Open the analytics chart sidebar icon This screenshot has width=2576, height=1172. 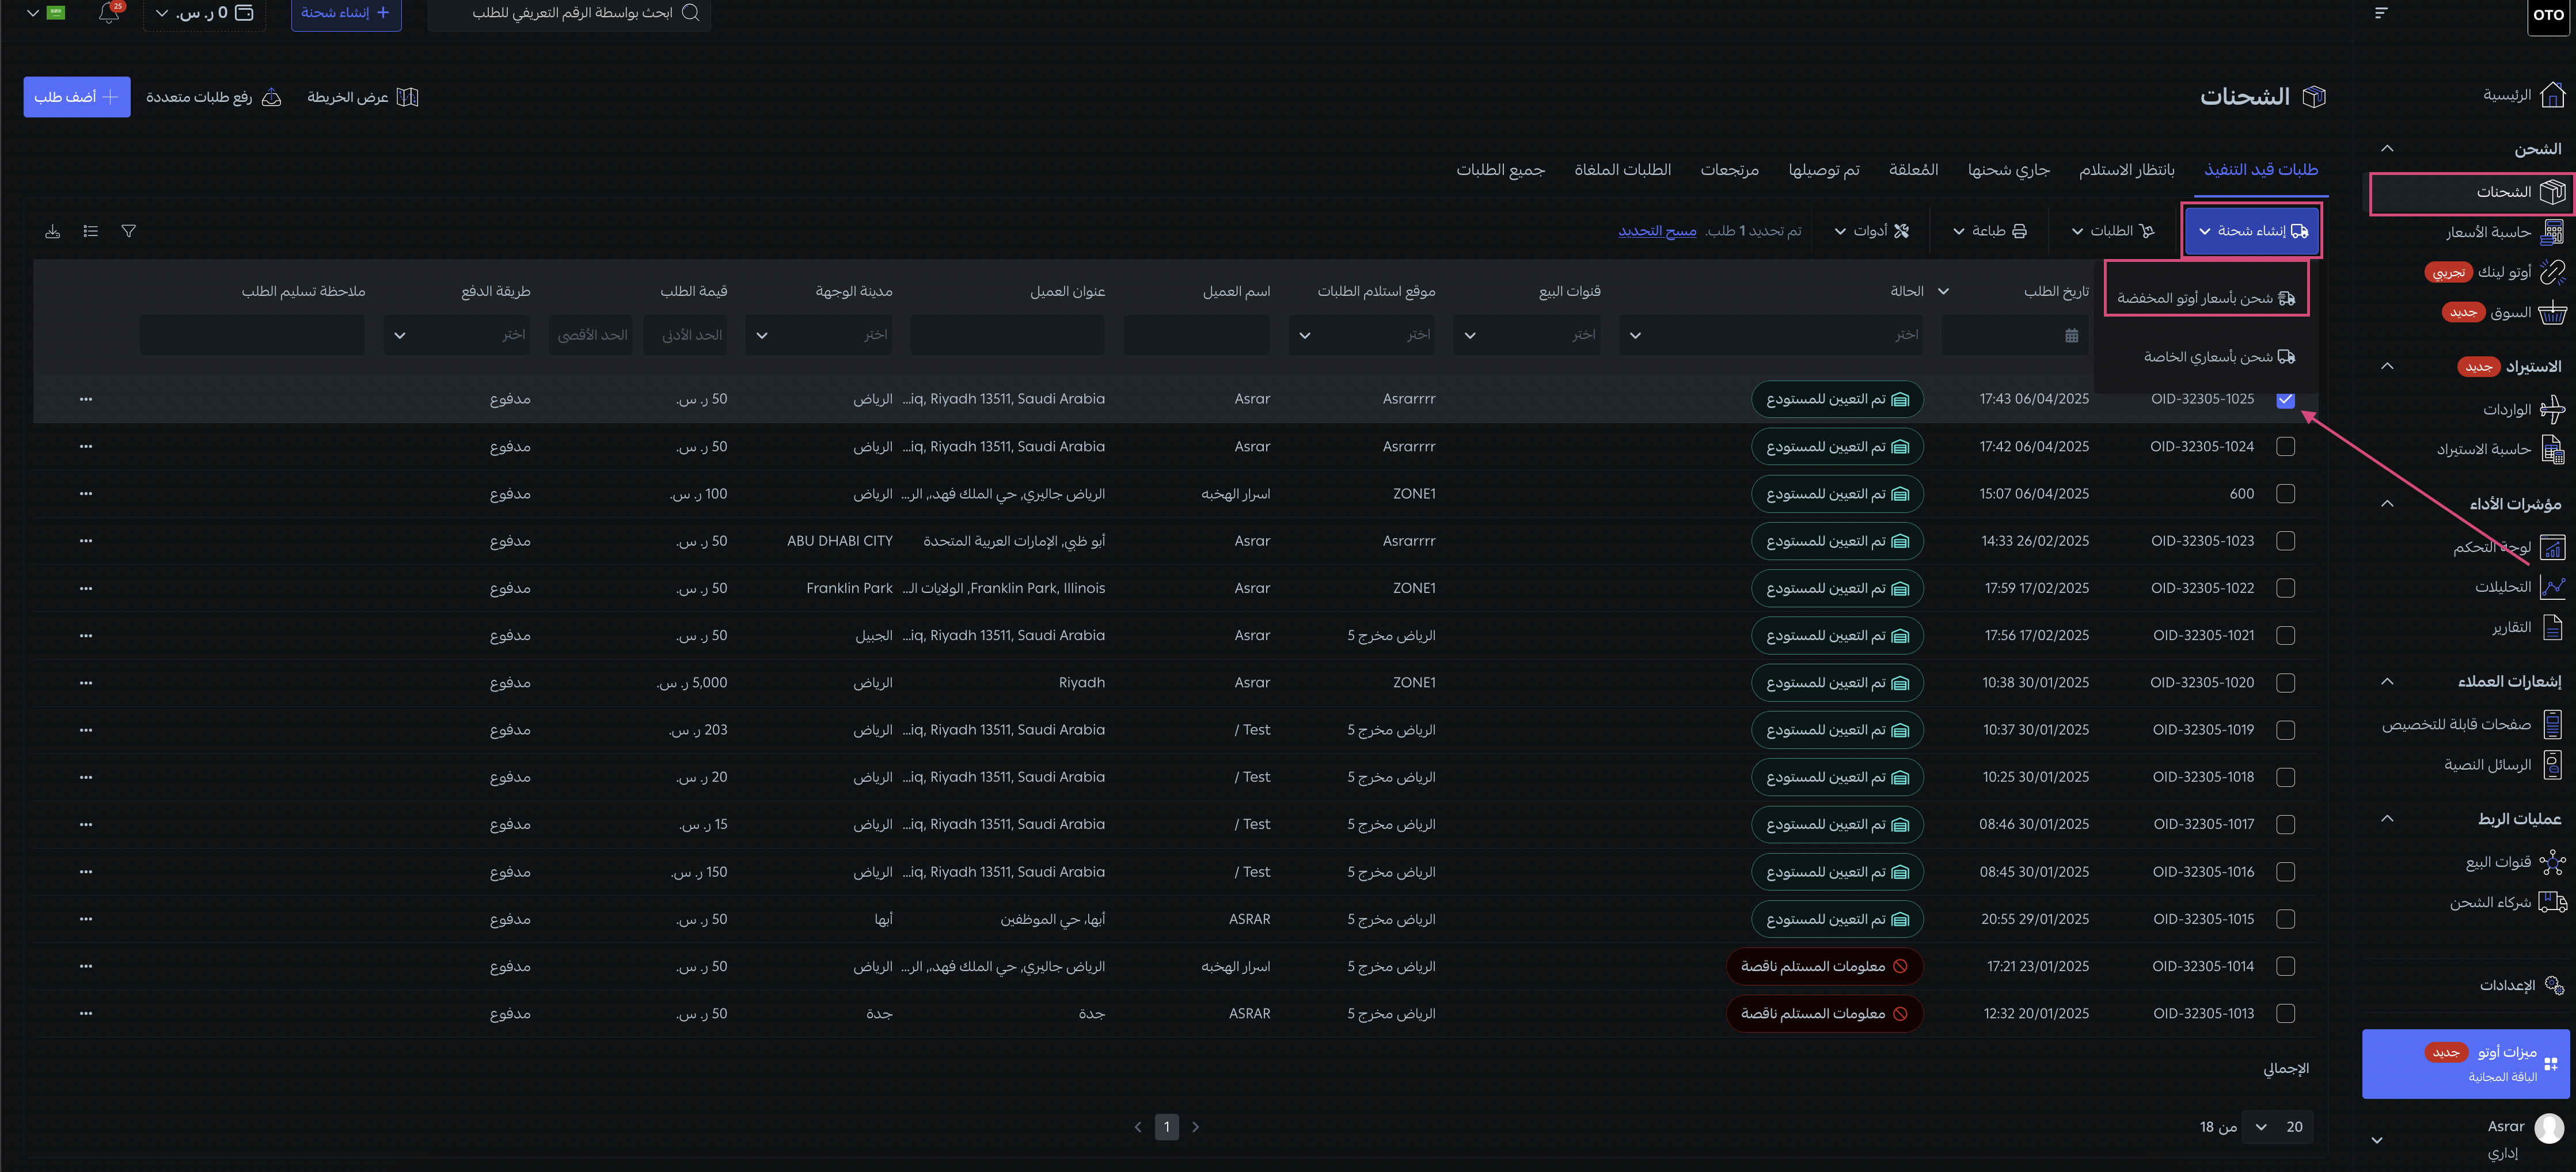[x=2552, y=587]
